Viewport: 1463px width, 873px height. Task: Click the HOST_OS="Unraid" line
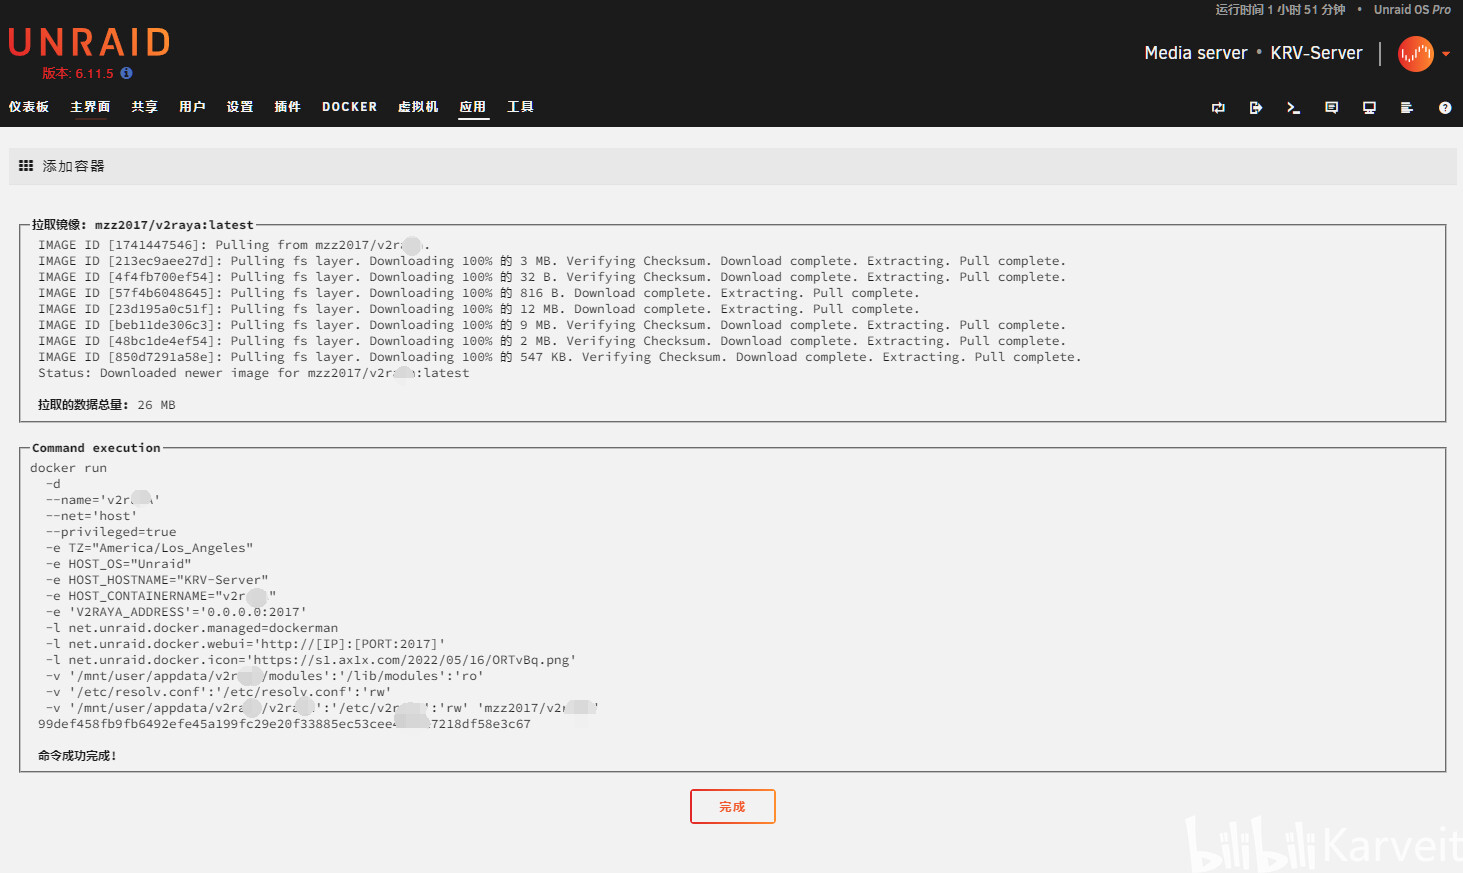click(118, 564)
